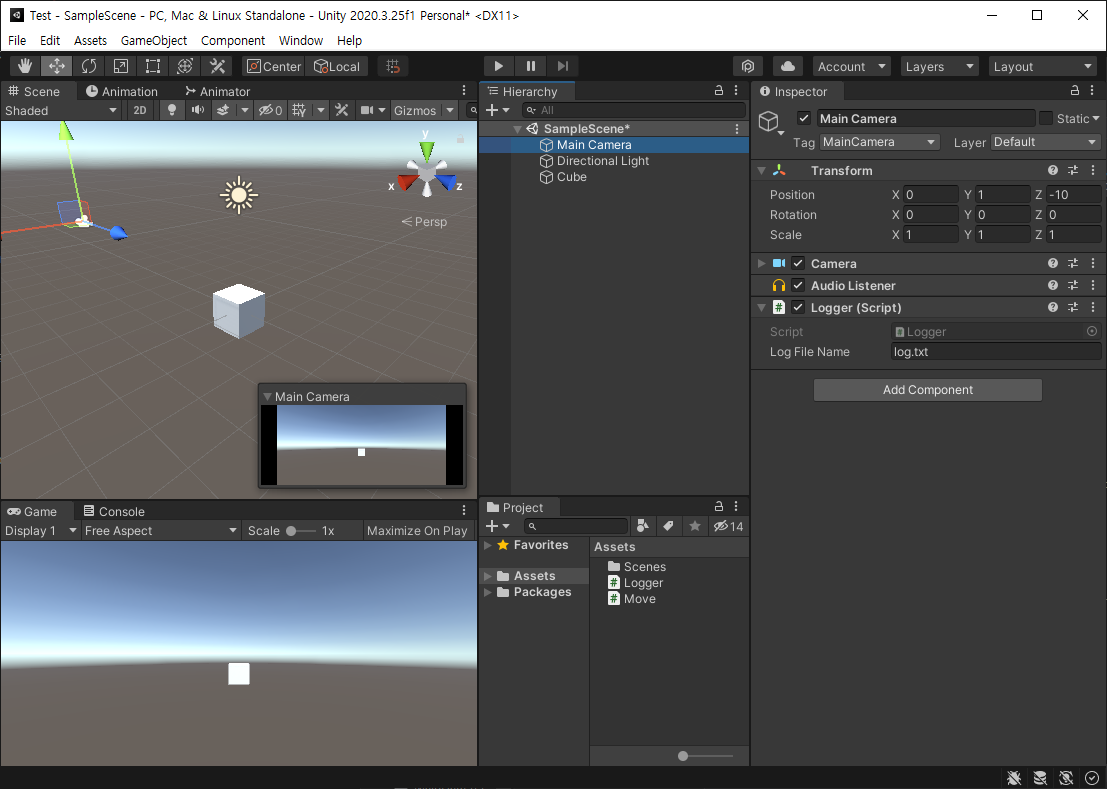1107x789 pixels.
Task: Open the Layout dropdown
Action: pos(1042,66)
